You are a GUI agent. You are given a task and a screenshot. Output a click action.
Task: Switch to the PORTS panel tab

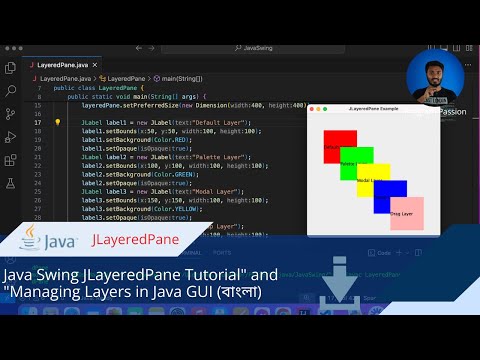pos(222,253)
